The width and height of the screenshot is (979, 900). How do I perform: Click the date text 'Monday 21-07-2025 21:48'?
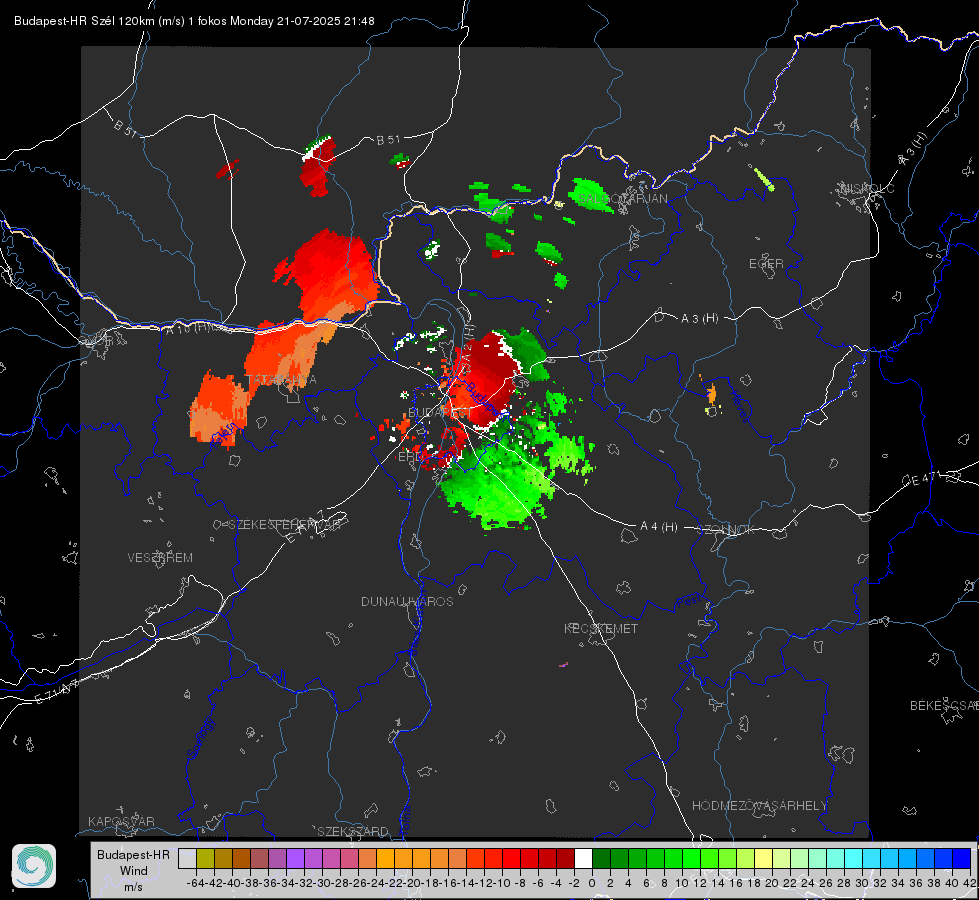302,21
